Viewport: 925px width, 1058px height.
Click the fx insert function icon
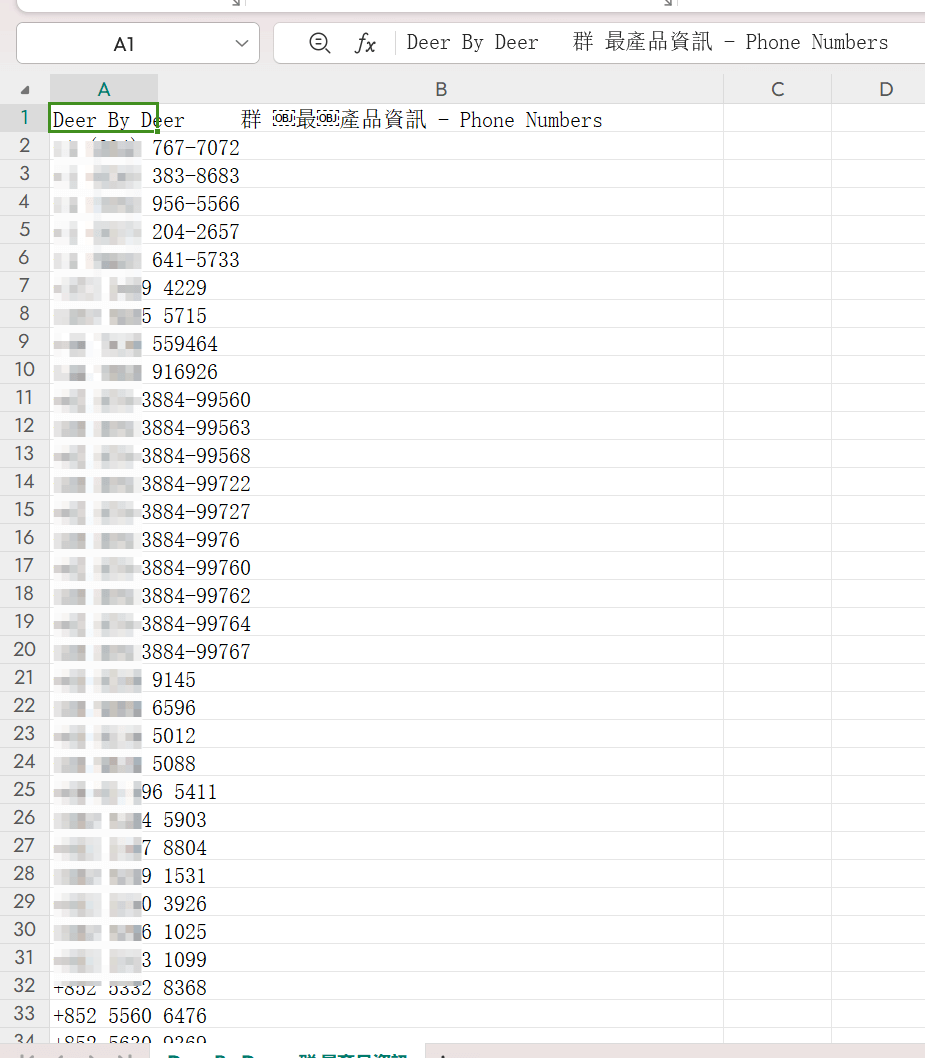[365, 43]
